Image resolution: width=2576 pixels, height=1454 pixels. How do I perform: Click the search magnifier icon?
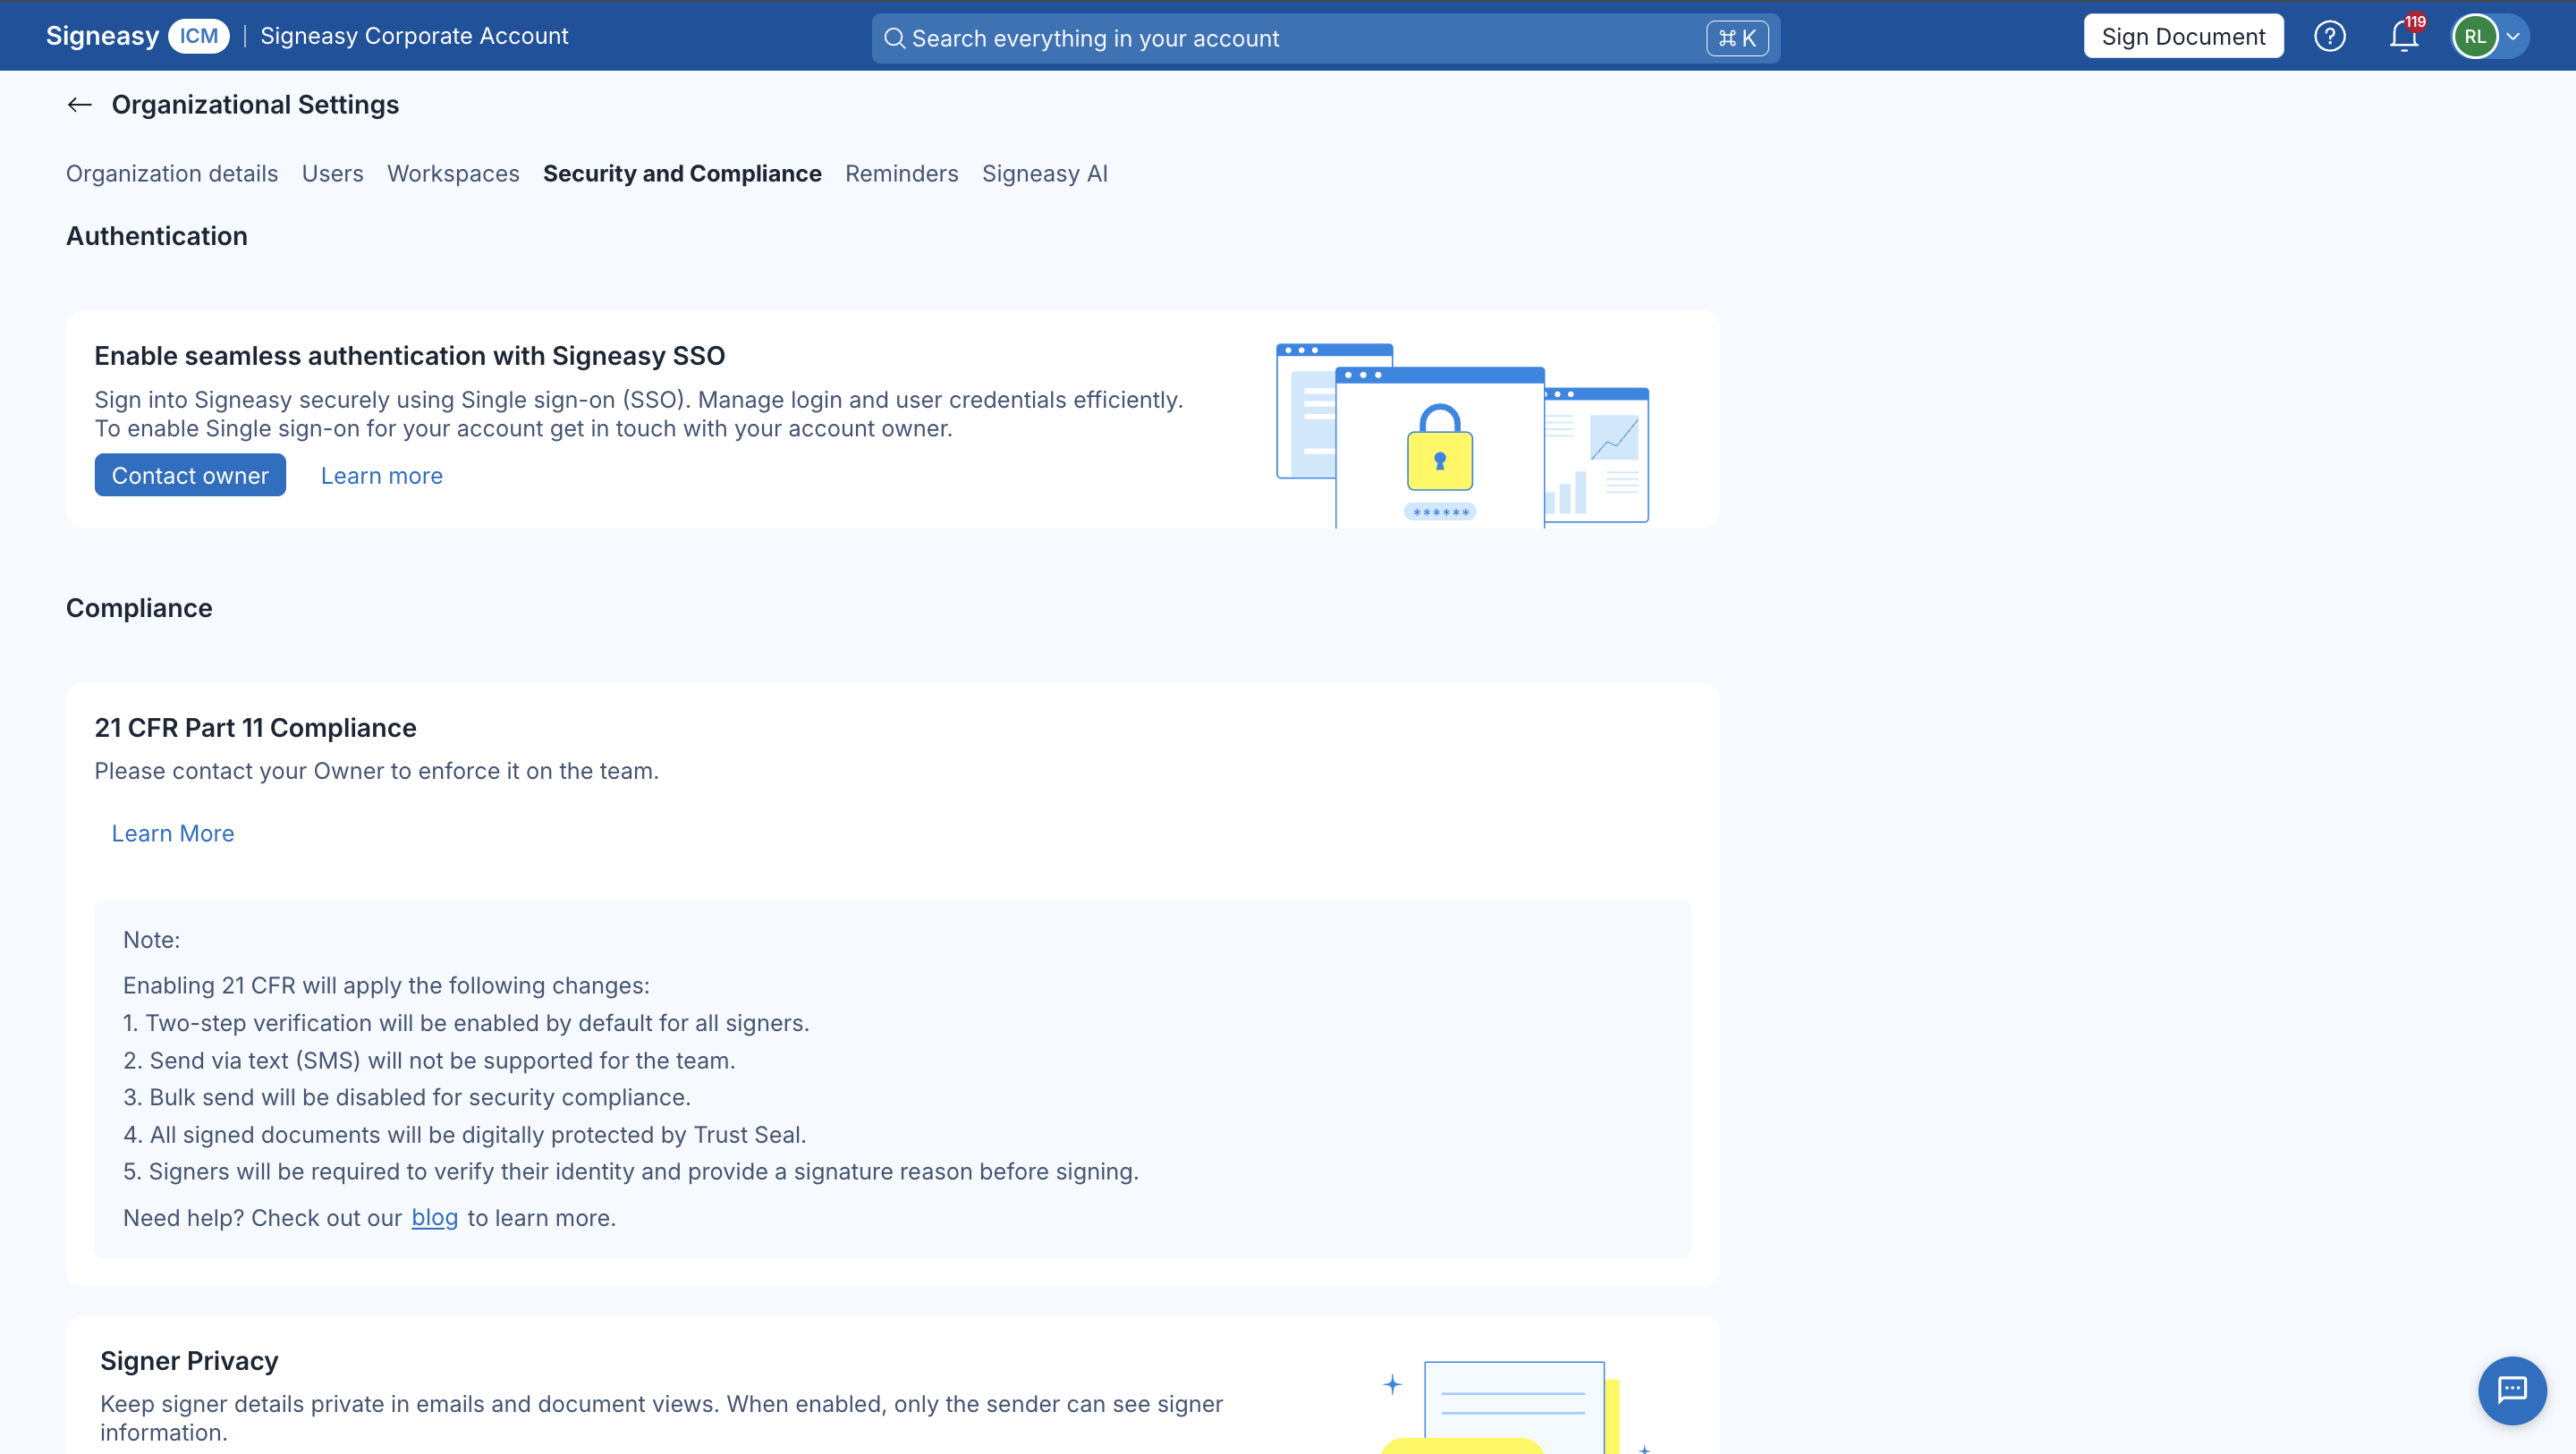(x=895, y=38)
